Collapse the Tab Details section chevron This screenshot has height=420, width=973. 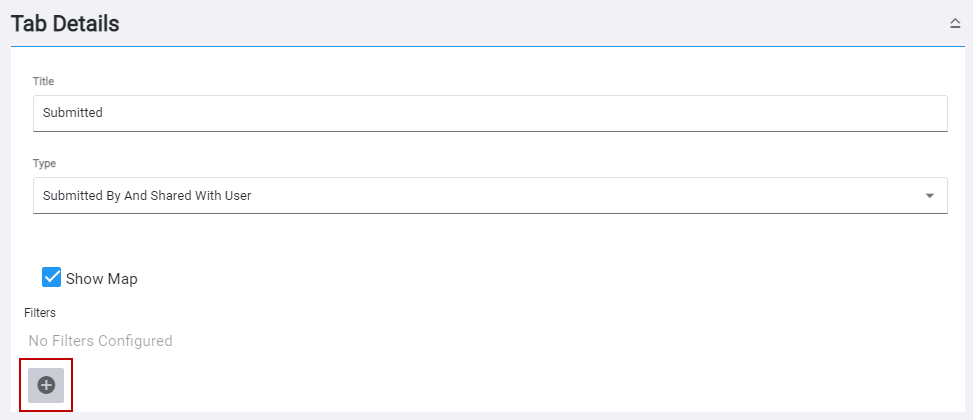click(955, 24)
